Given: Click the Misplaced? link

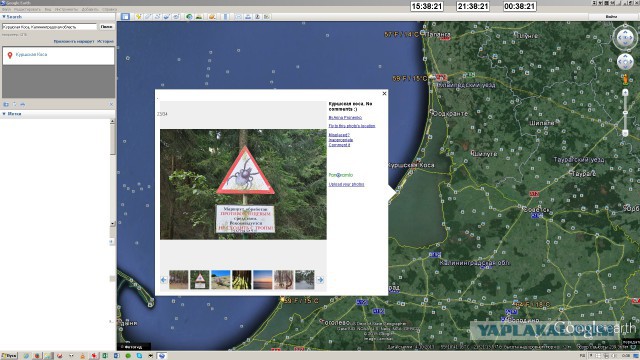Looking at the screenshot, I should click(x=339, y=135).
